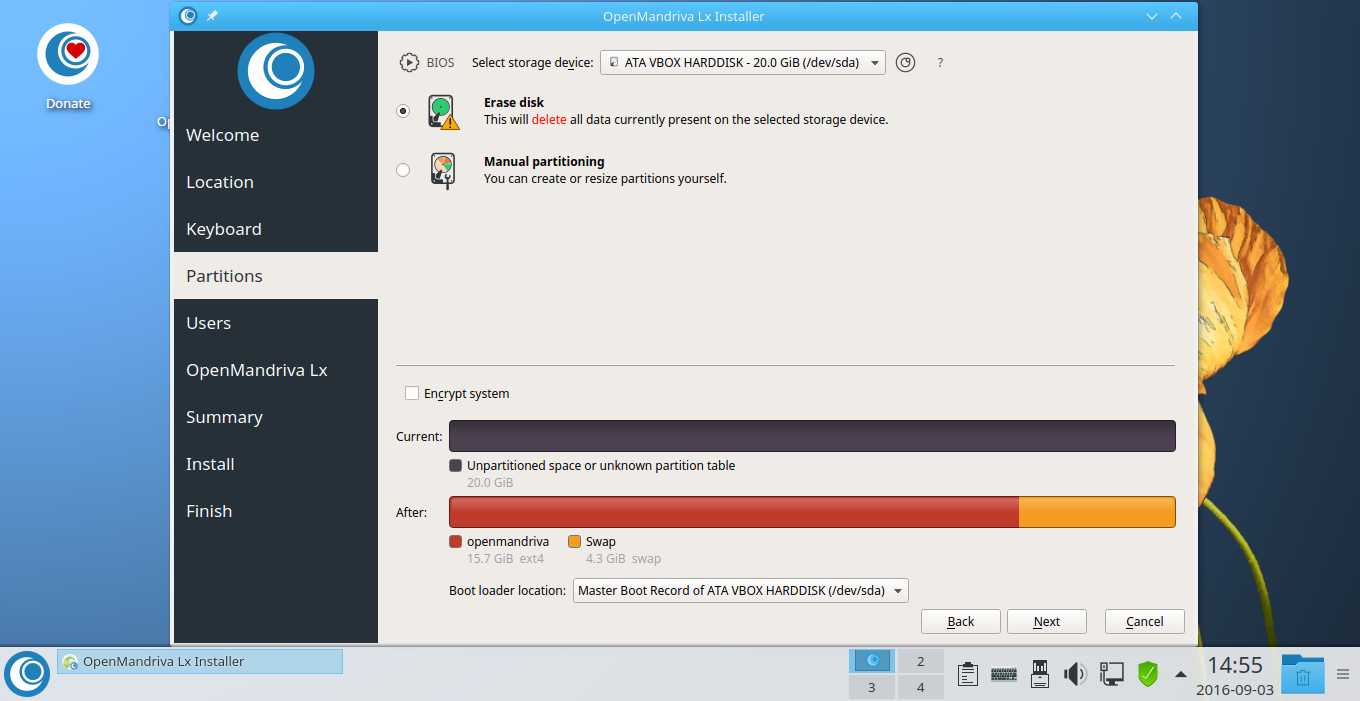1360x701 pixels.
Task: Go to the Users step in sidebar
Action: tap(276, 323)
